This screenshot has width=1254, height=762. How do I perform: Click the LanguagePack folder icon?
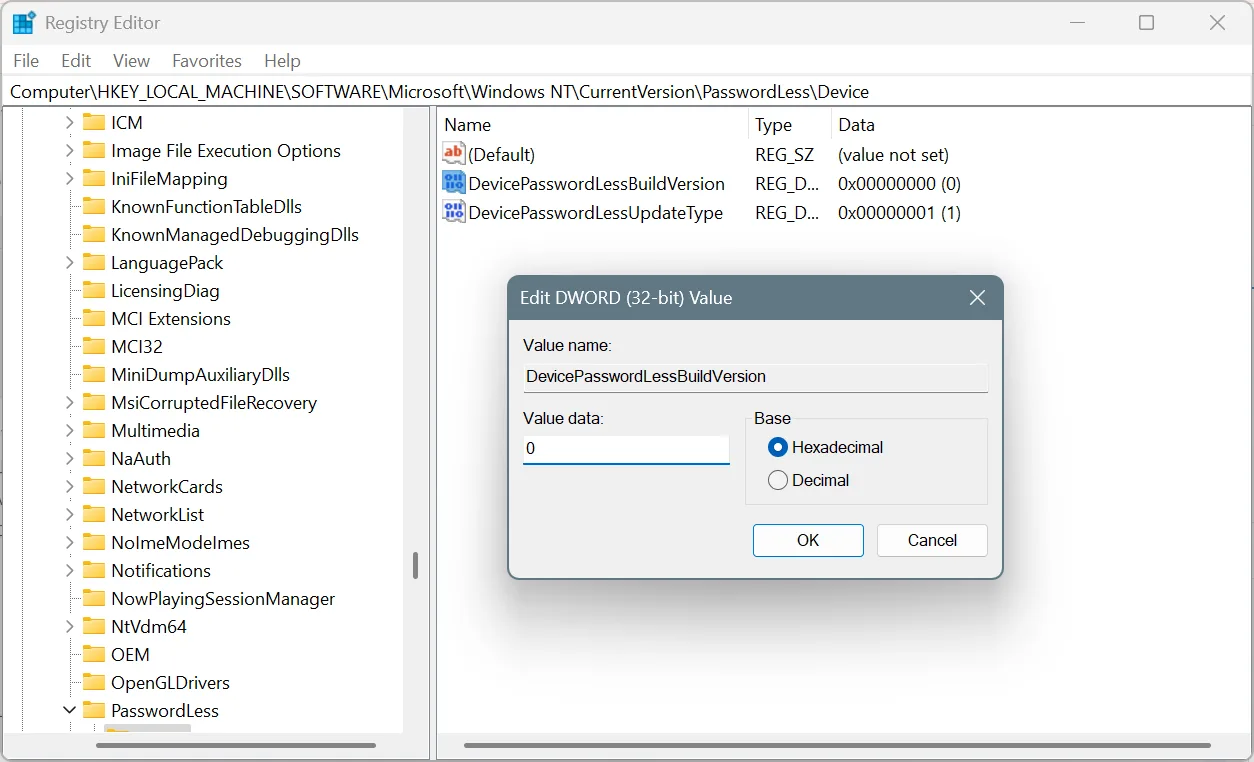[94, 262]
